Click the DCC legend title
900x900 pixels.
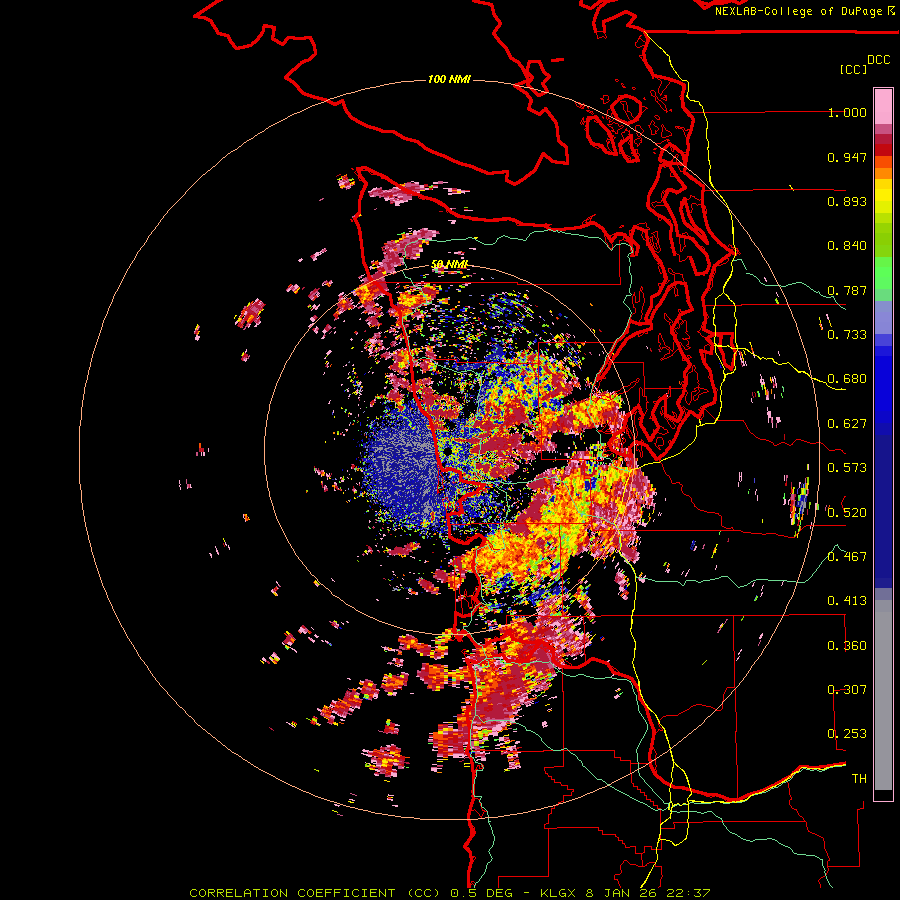pyautogui.click(x=879, y=60)
